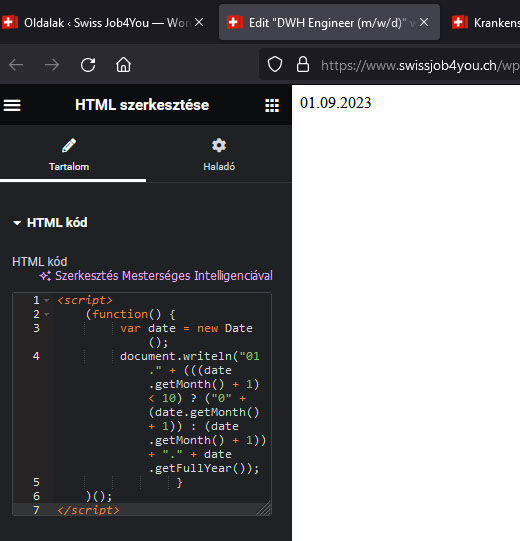Screen dimensions: 520x541
Task: Click the opening <script> tag text
Action: 85,300
